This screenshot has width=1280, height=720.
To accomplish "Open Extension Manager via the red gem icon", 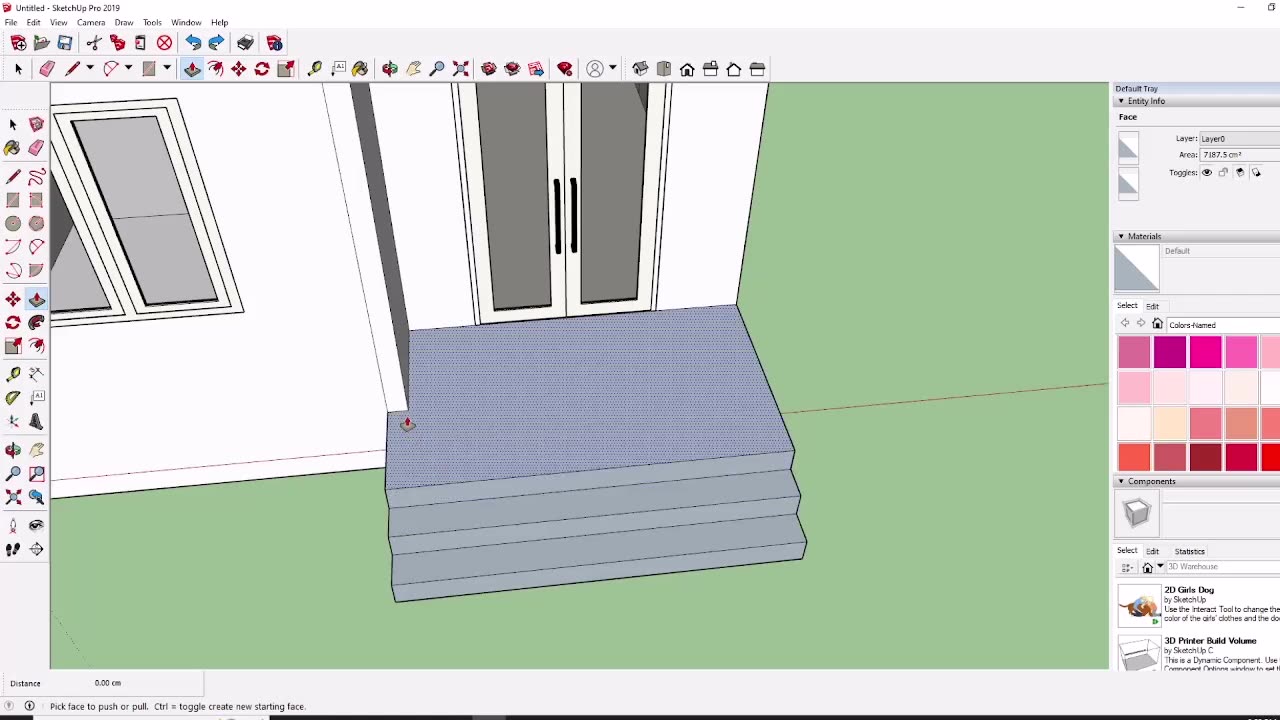I will point(565,69).
